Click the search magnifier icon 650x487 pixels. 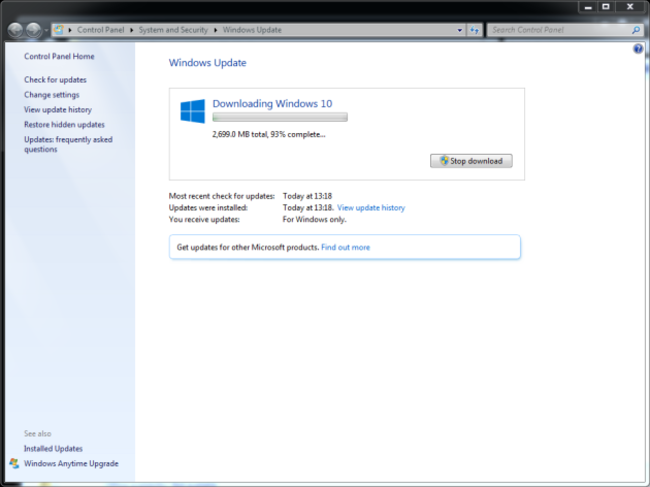636,30
